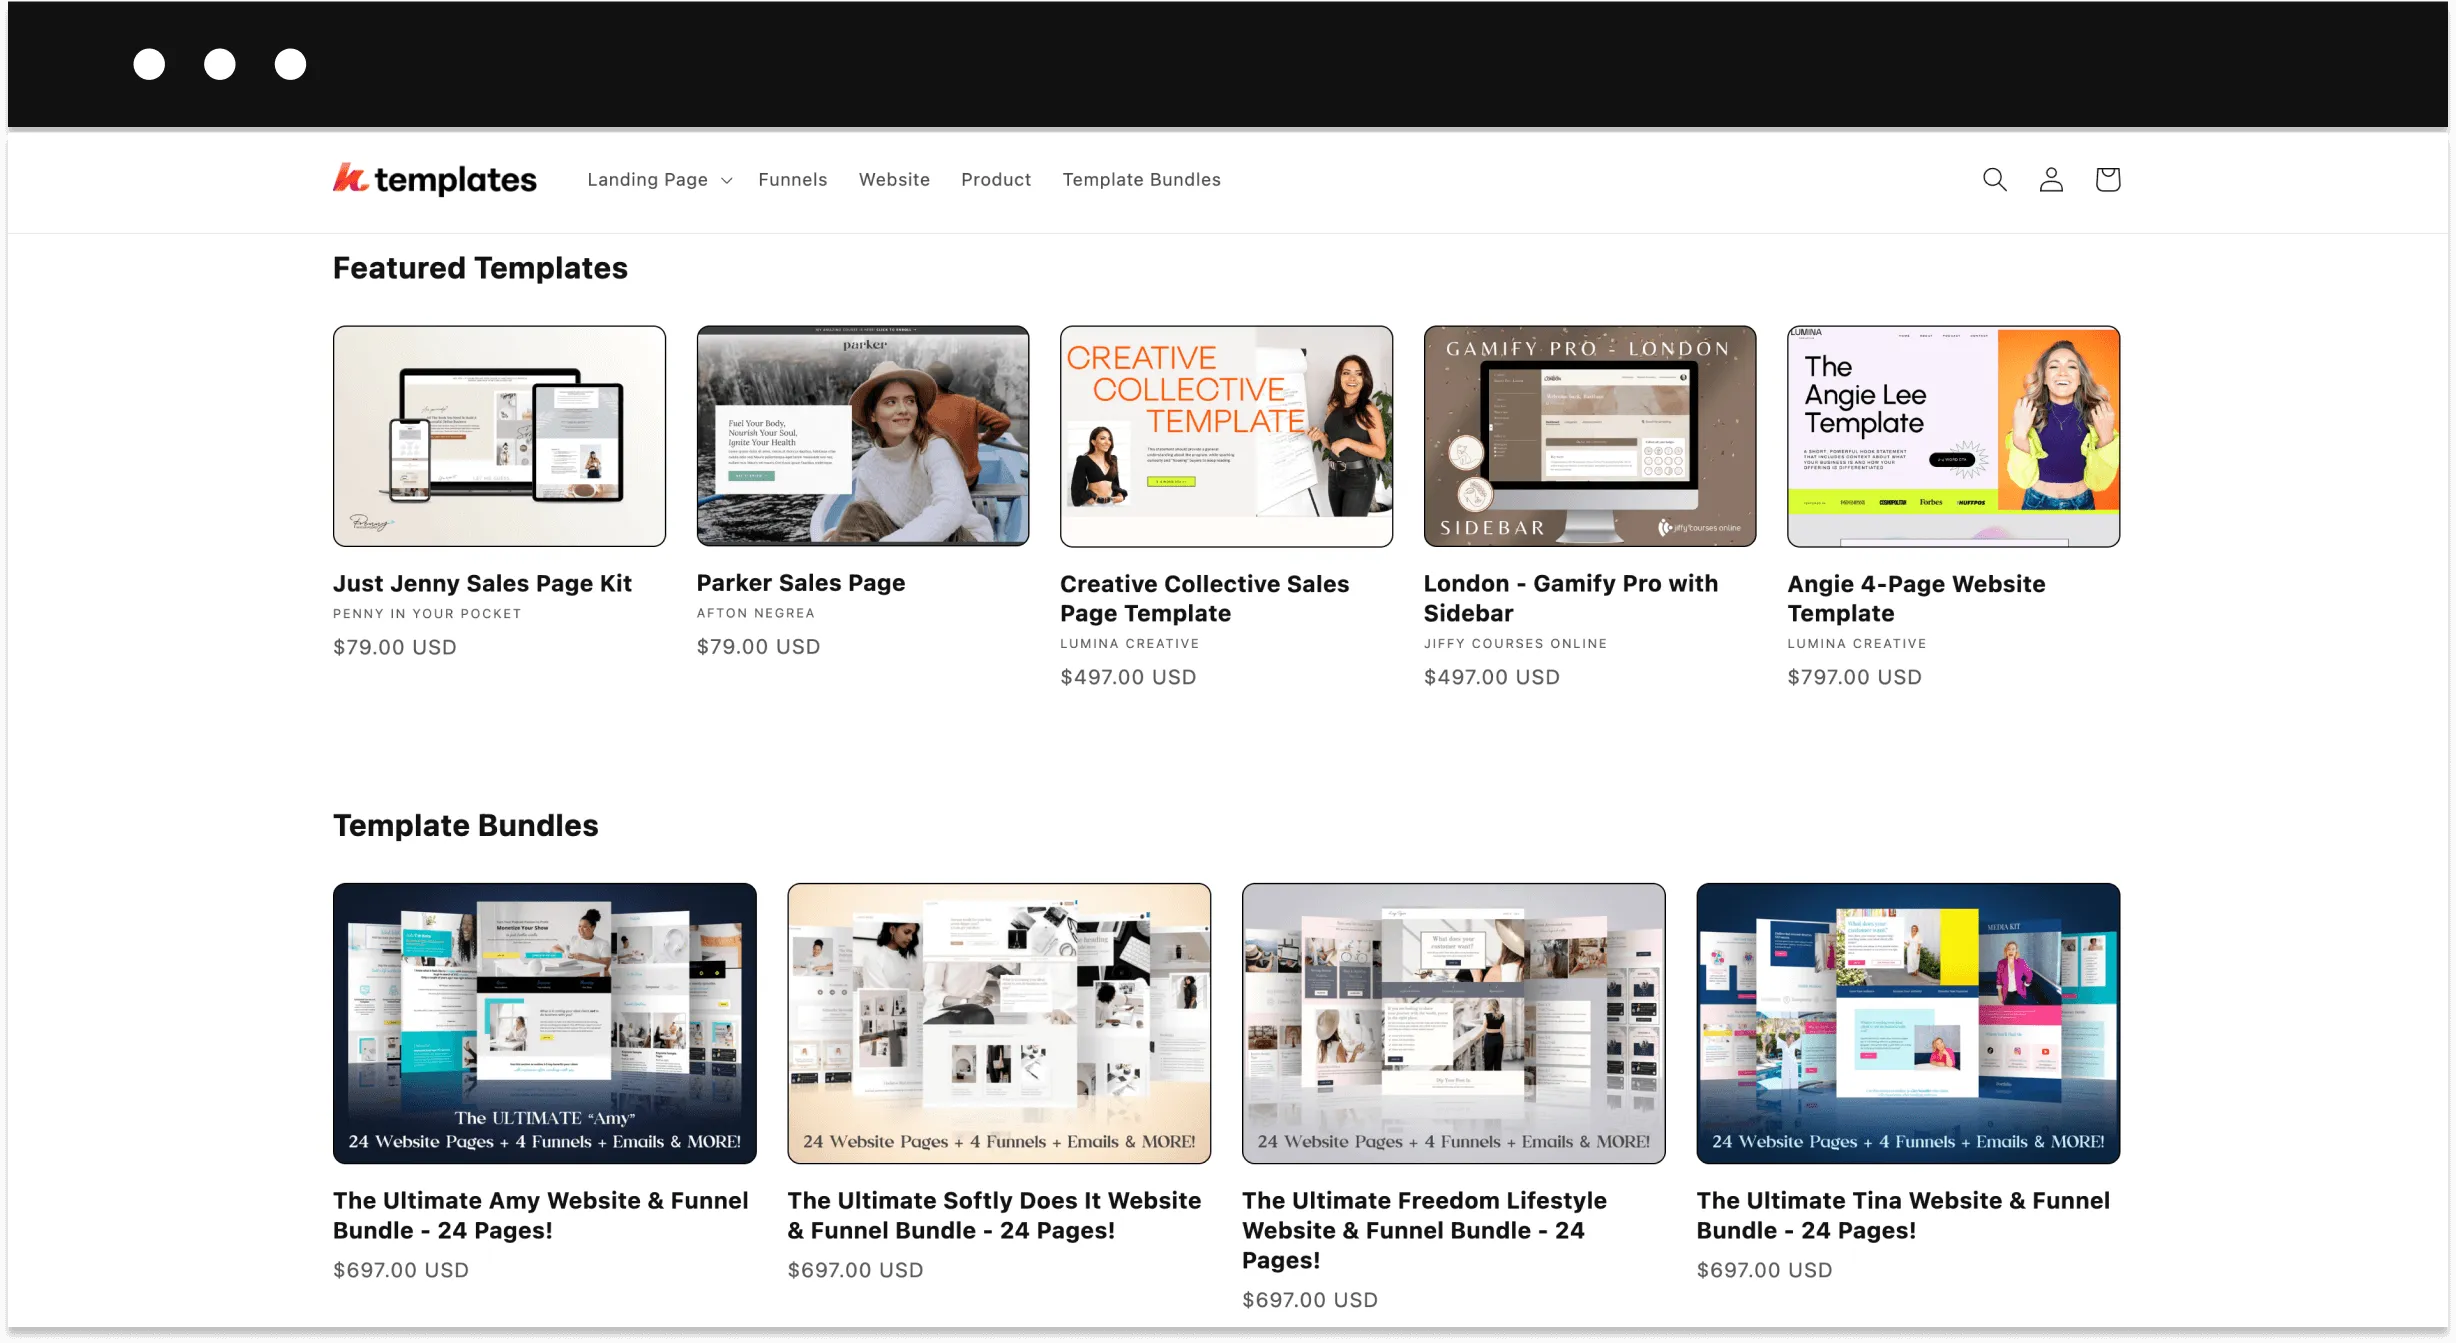
Task: Open the Website menu item
Action: [894, 180]
